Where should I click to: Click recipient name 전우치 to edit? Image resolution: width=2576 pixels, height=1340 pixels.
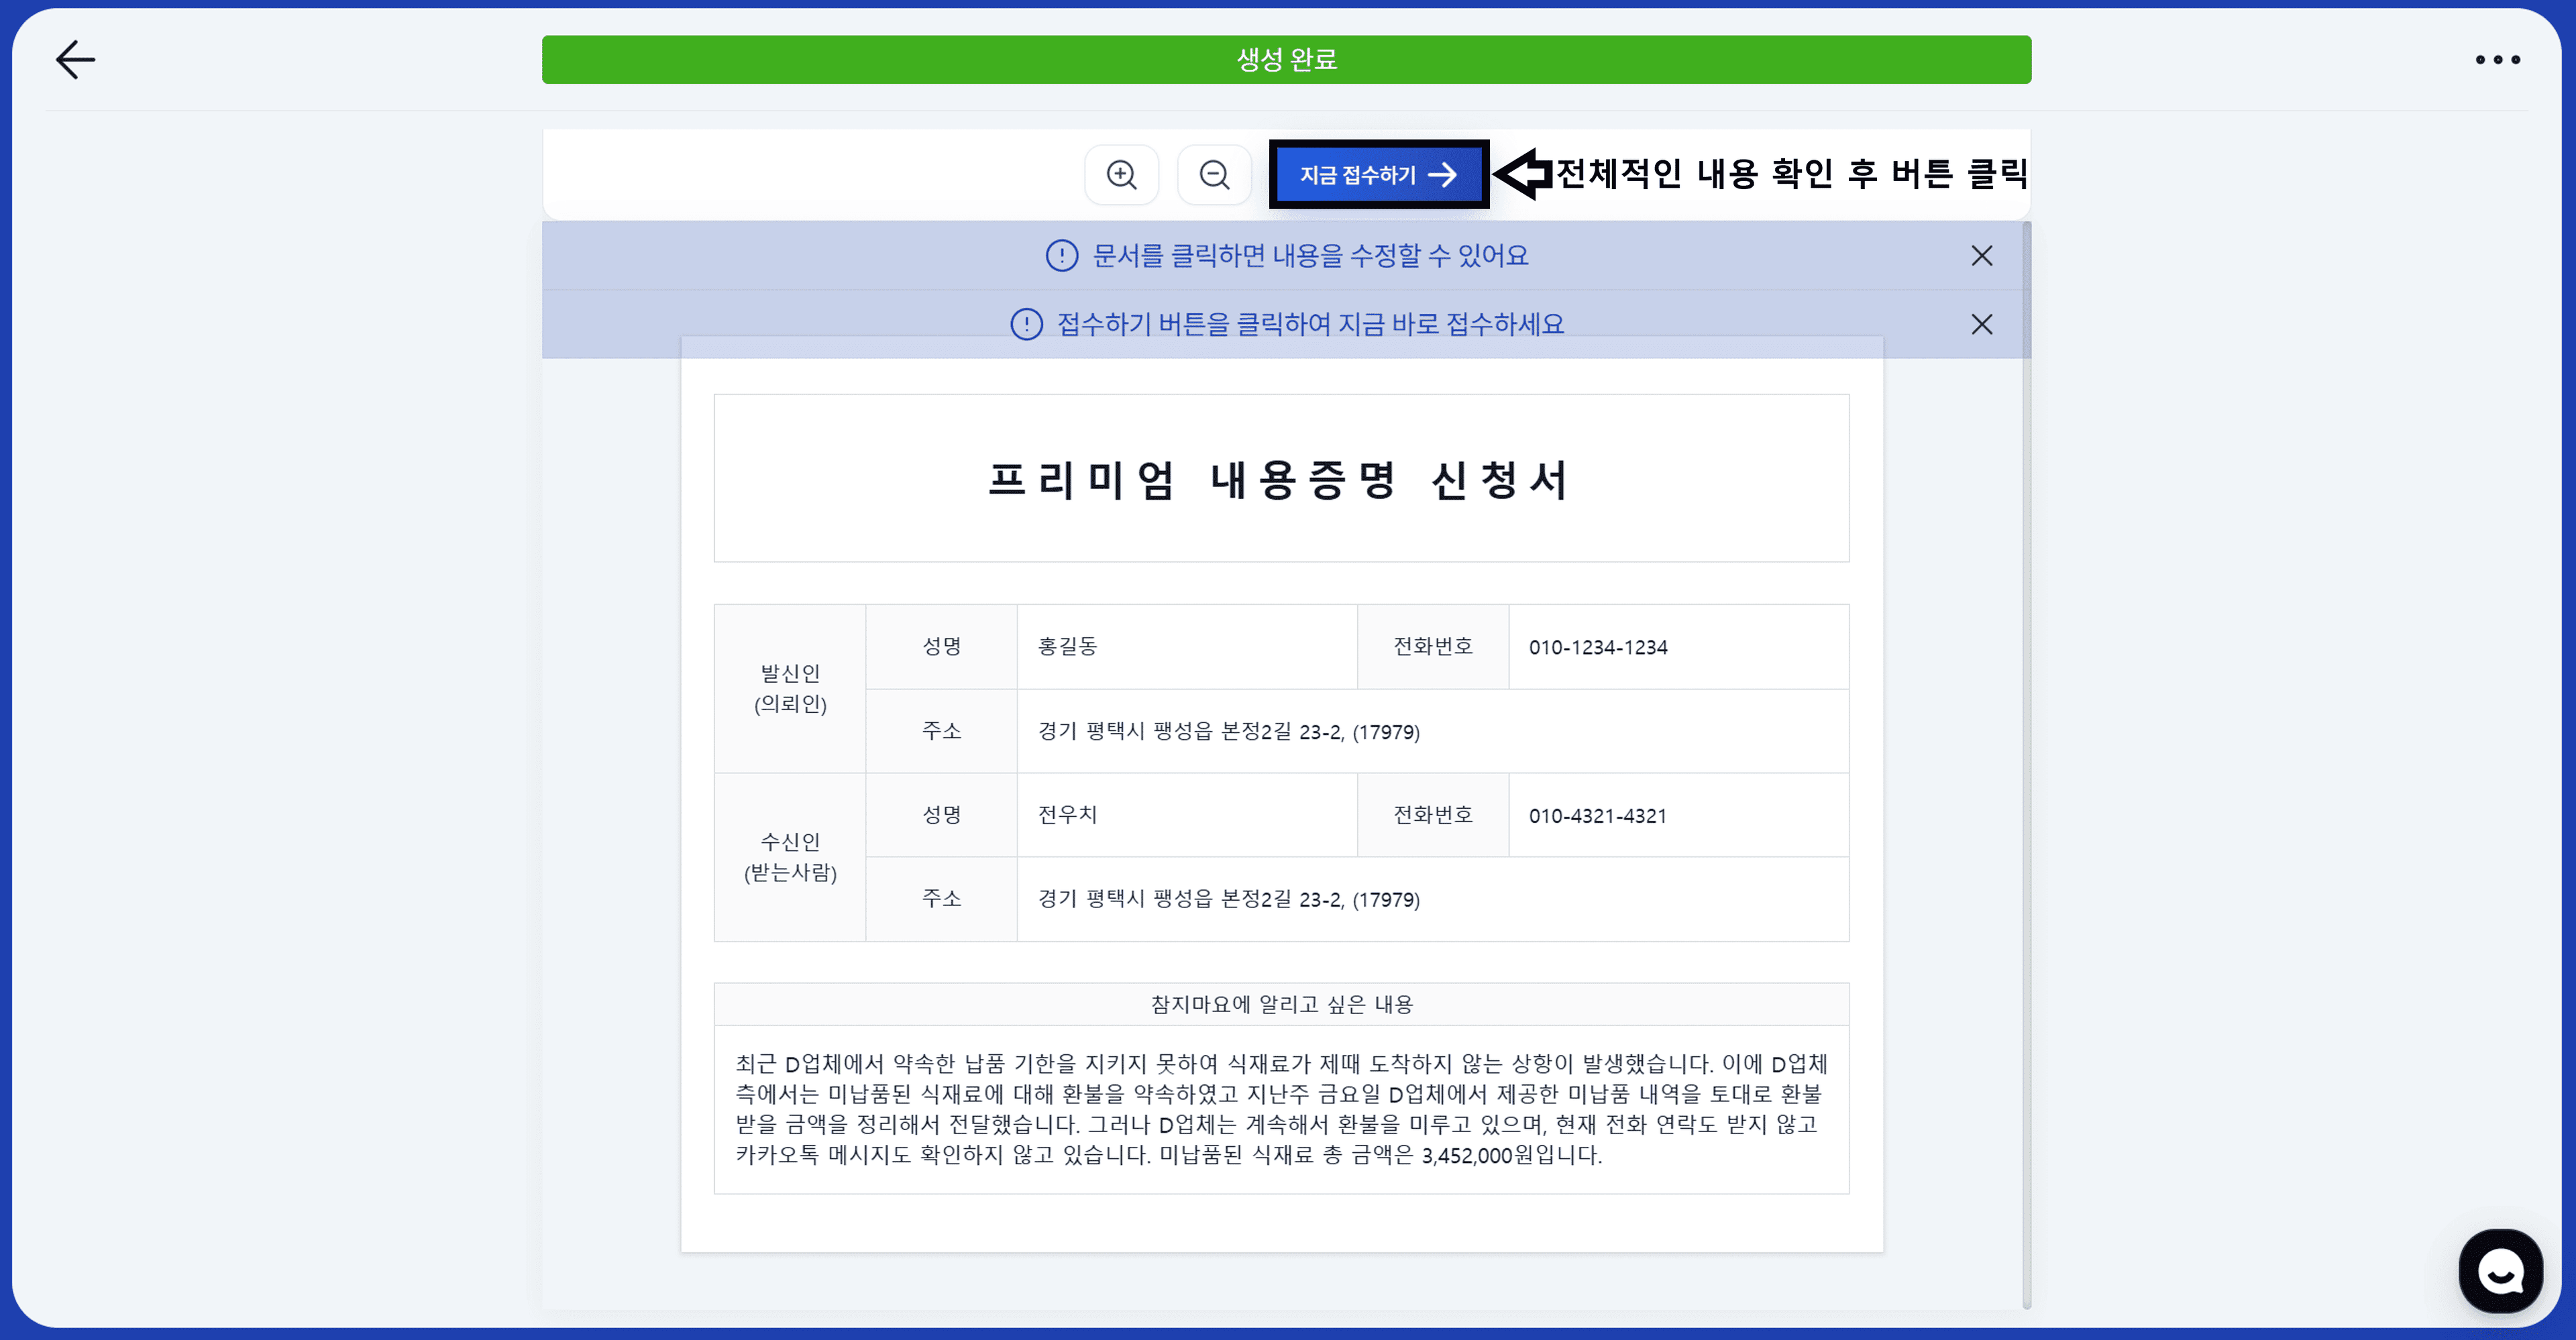[1066, 814]
